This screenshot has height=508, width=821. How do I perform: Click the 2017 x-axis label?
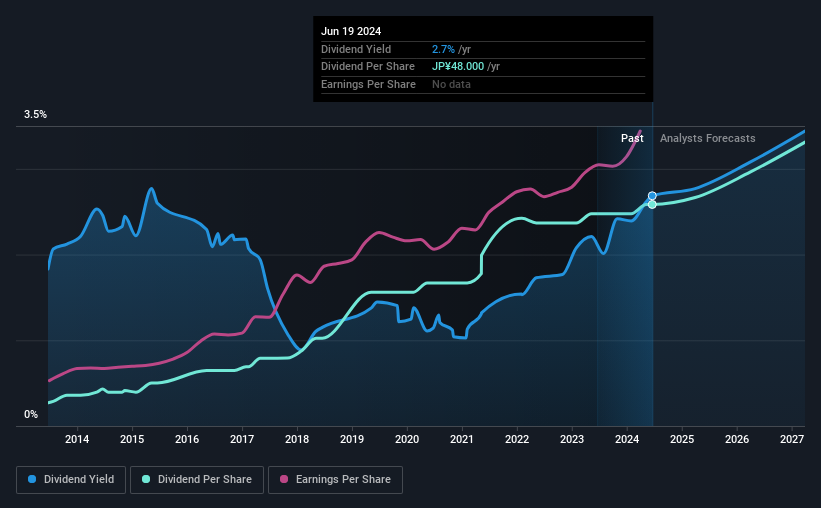point(242,439)
